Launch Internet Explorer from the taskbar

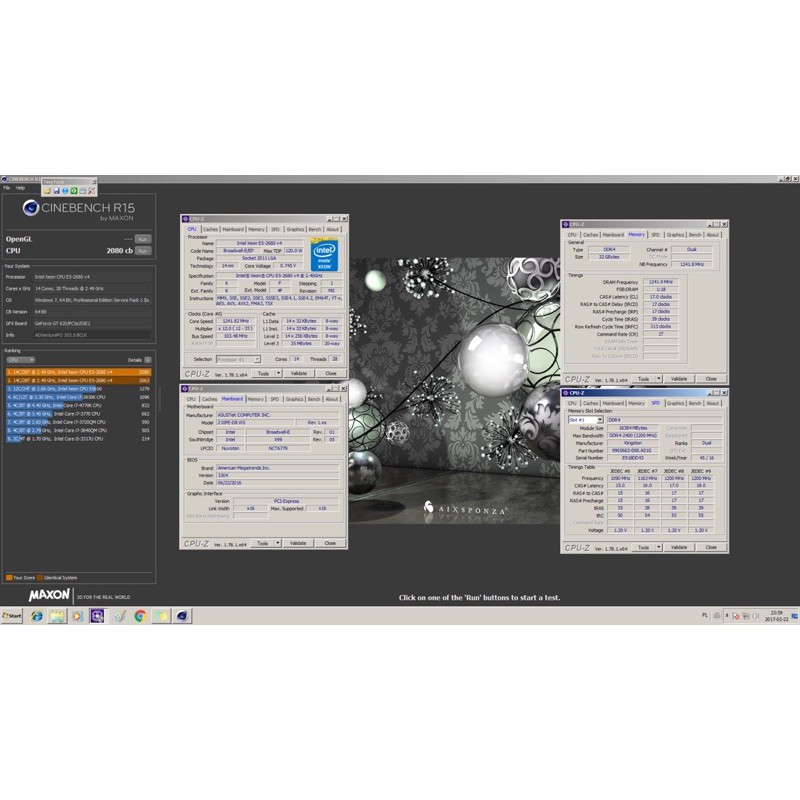tap(37, 616)
